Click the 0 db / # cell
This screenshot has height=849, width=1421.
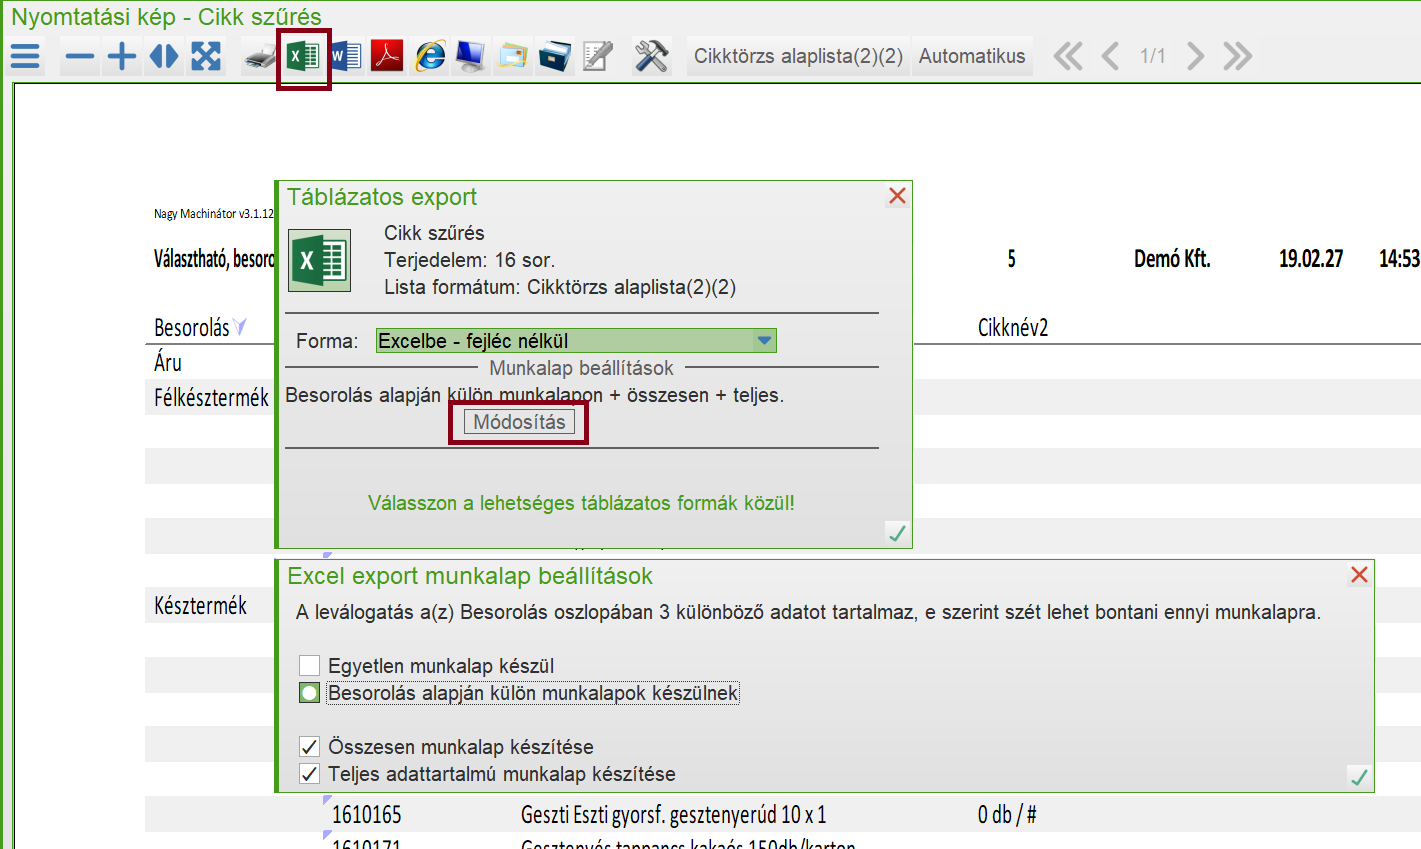pyautogui.click(x=1007, y=815)
